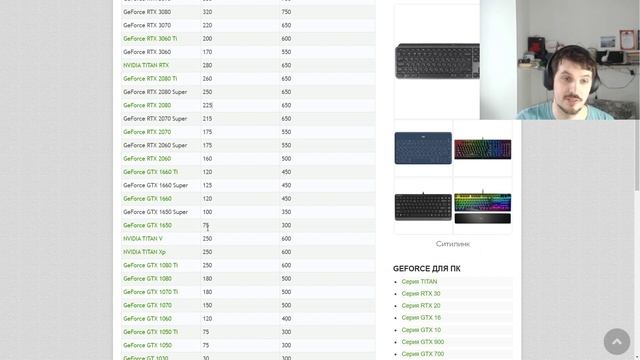Open Серия RTX 30 in the sidebar

click(421, 293)
